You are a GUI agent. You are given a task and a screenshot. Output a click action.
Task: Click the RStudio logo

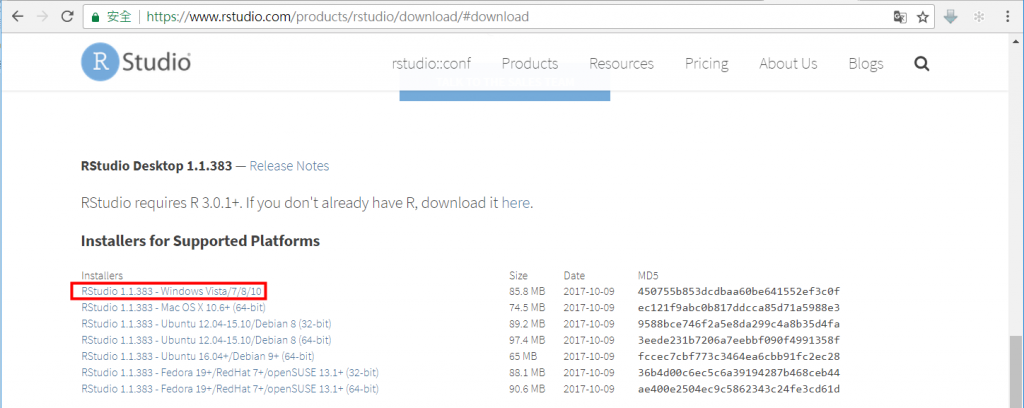[x=136, y=63]
